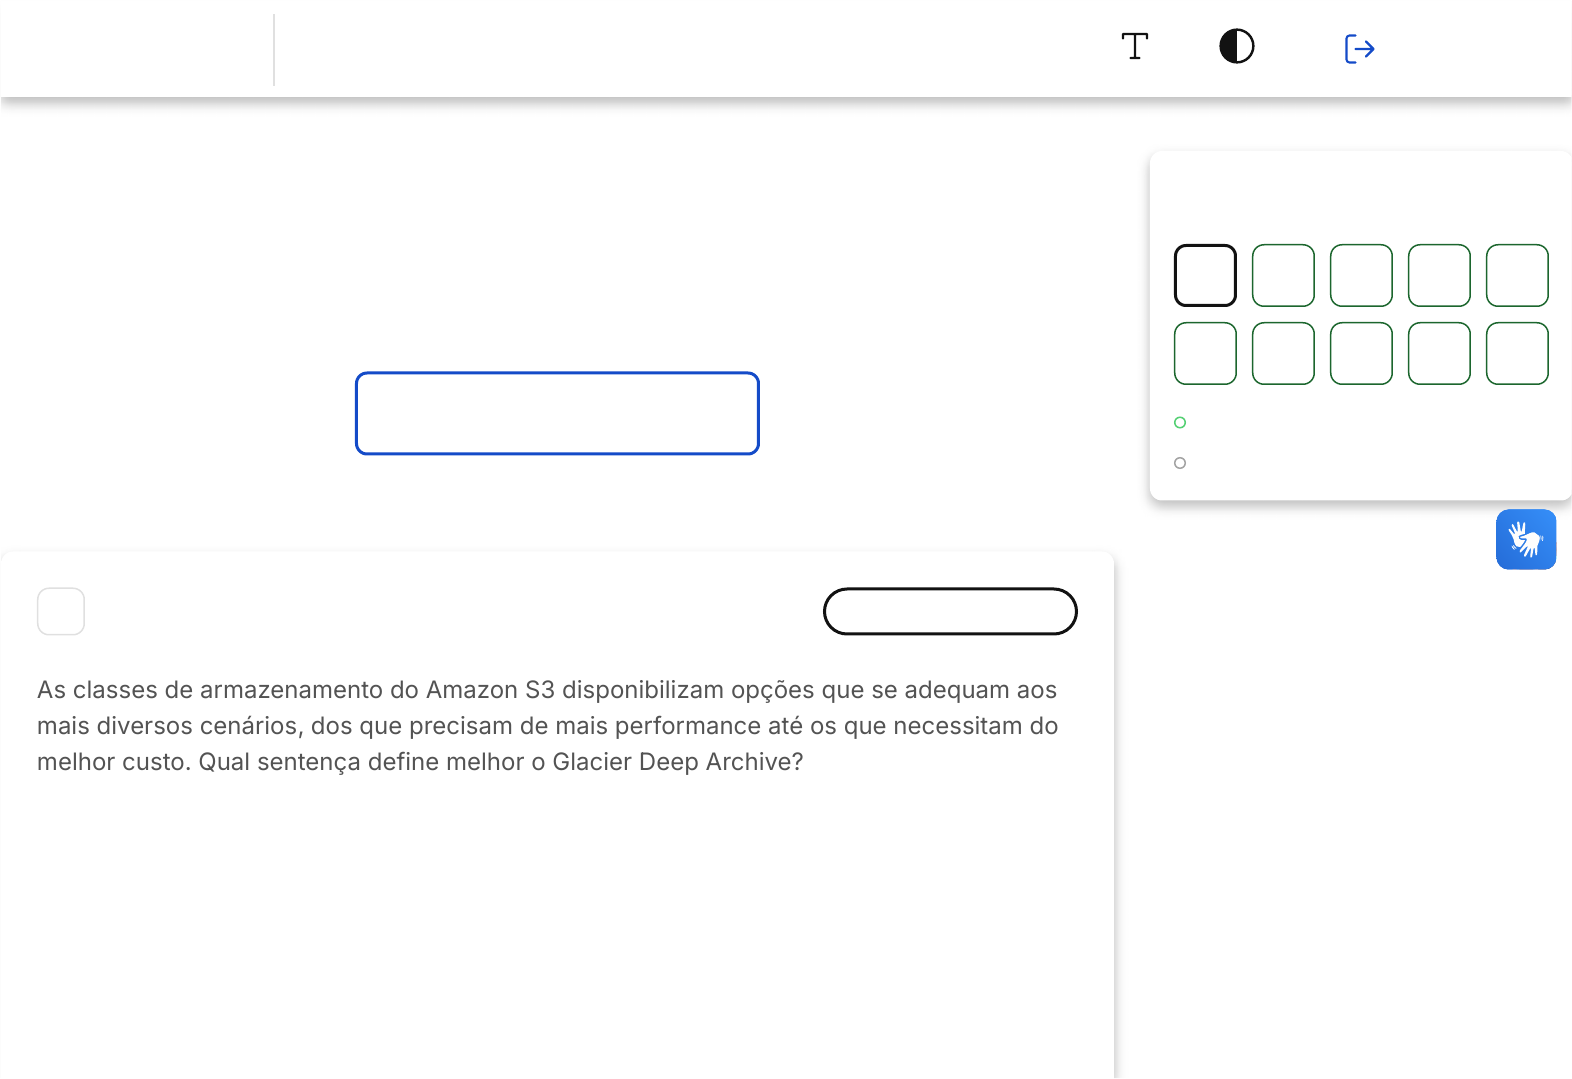Open first question box in bottom row

[x=1205, y=353]
